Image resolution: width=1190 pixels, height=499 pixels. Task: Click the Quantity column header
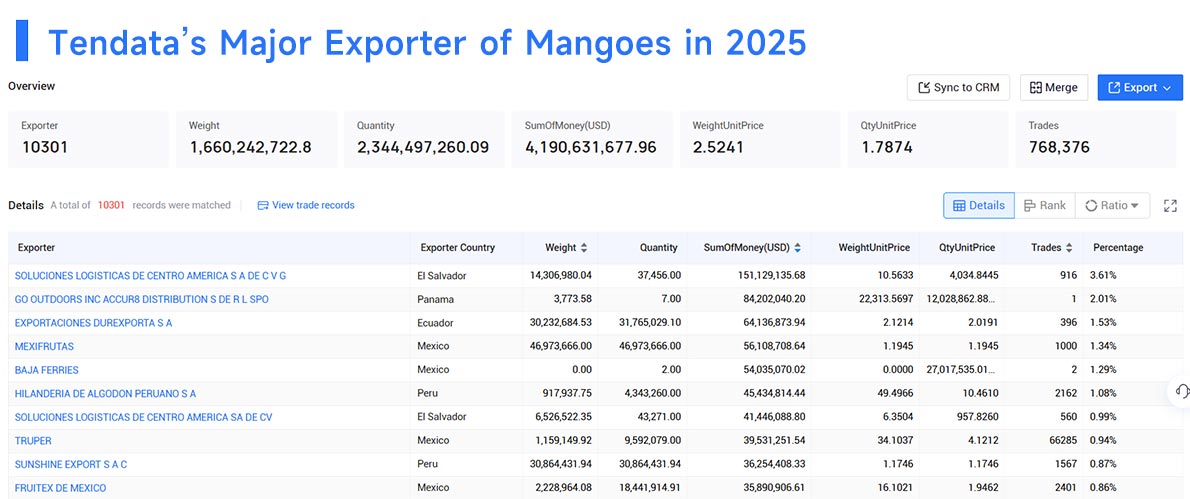658,247
